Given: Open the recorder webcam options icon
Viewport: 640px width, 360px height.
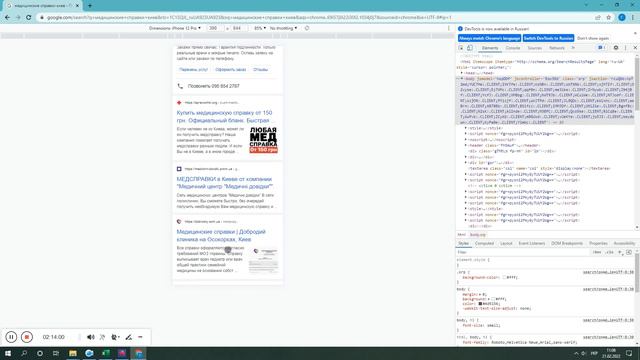Looking at the screenshot, I should coord(115,337).
